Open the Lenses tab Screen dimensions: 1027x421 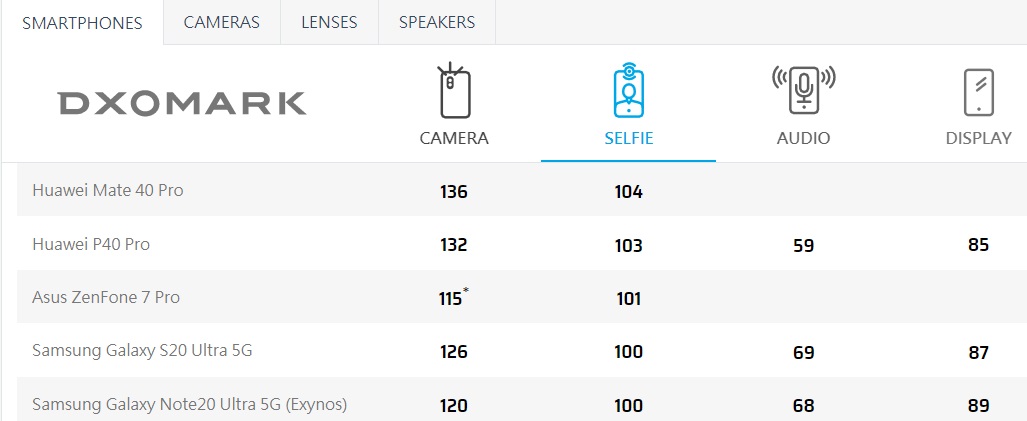[329, 22]
